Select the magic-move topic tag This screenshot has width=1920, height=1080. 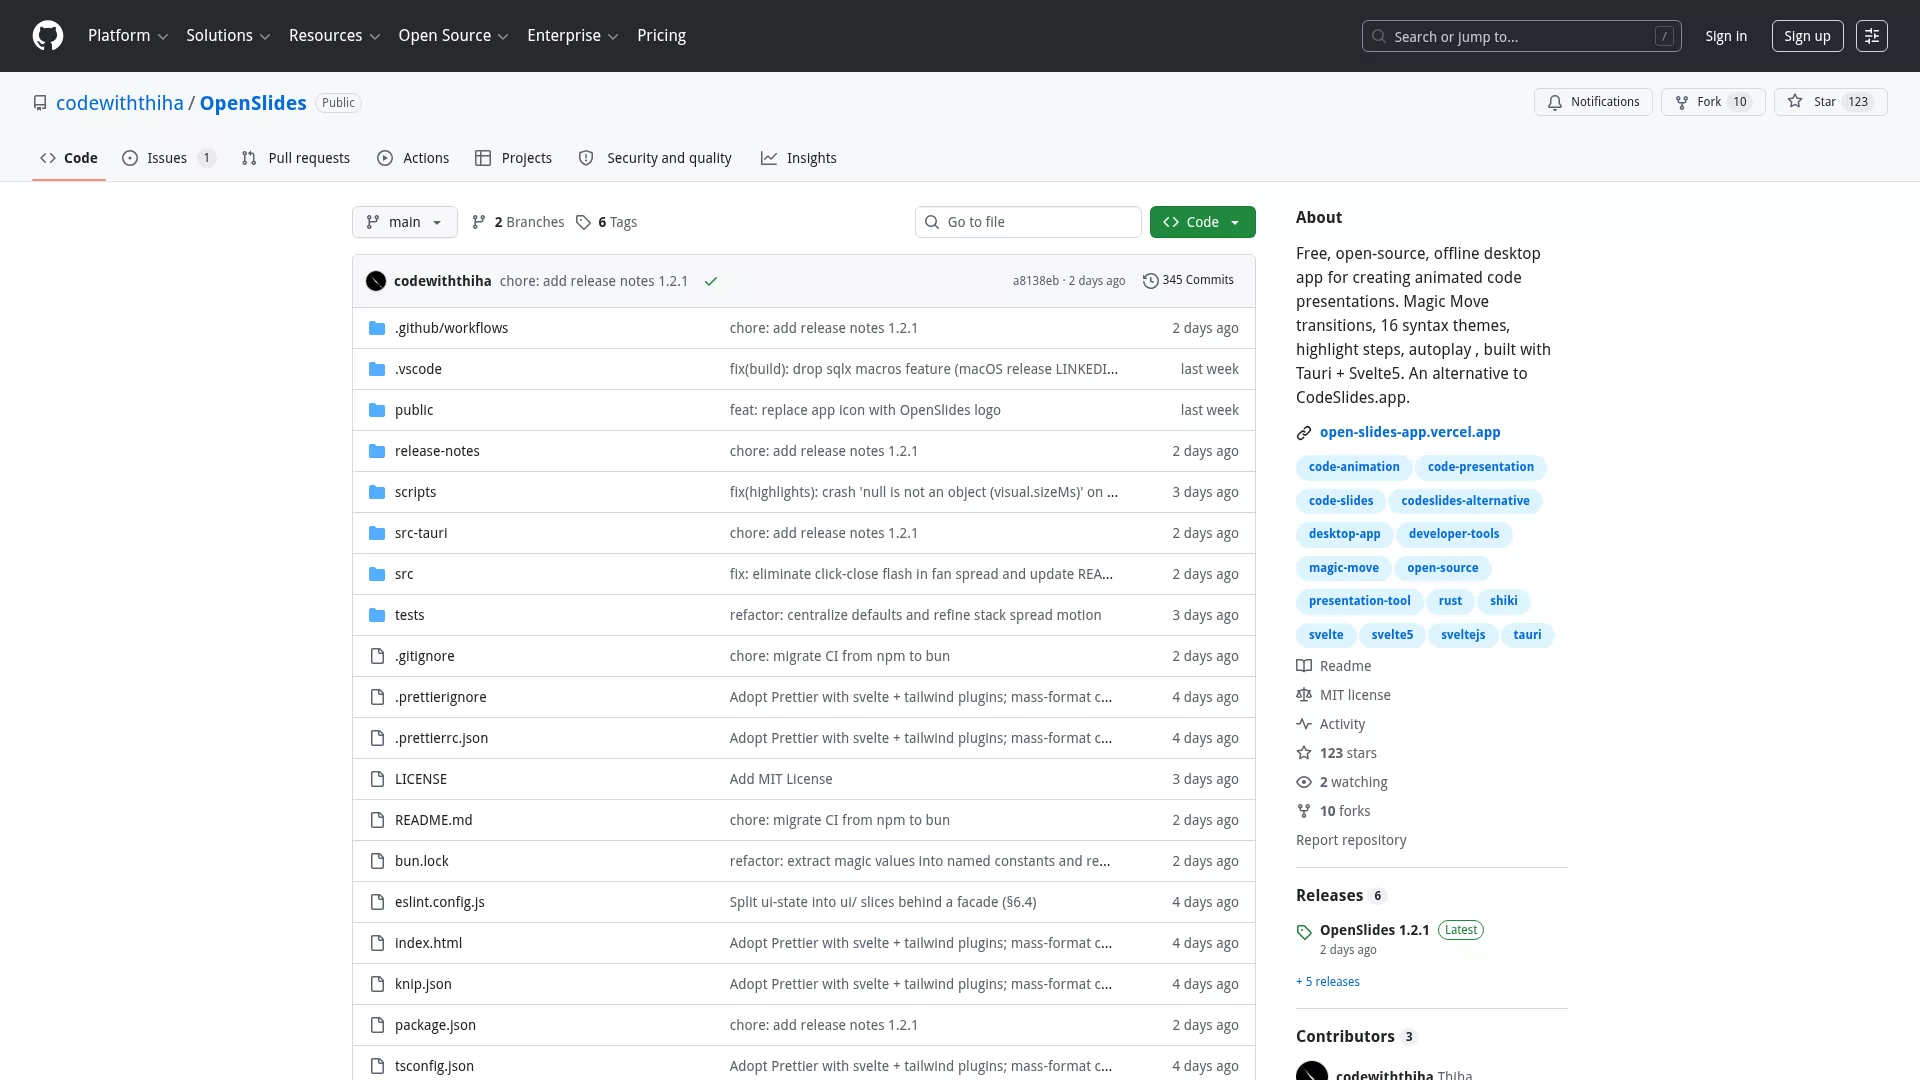pos(1343,568)
